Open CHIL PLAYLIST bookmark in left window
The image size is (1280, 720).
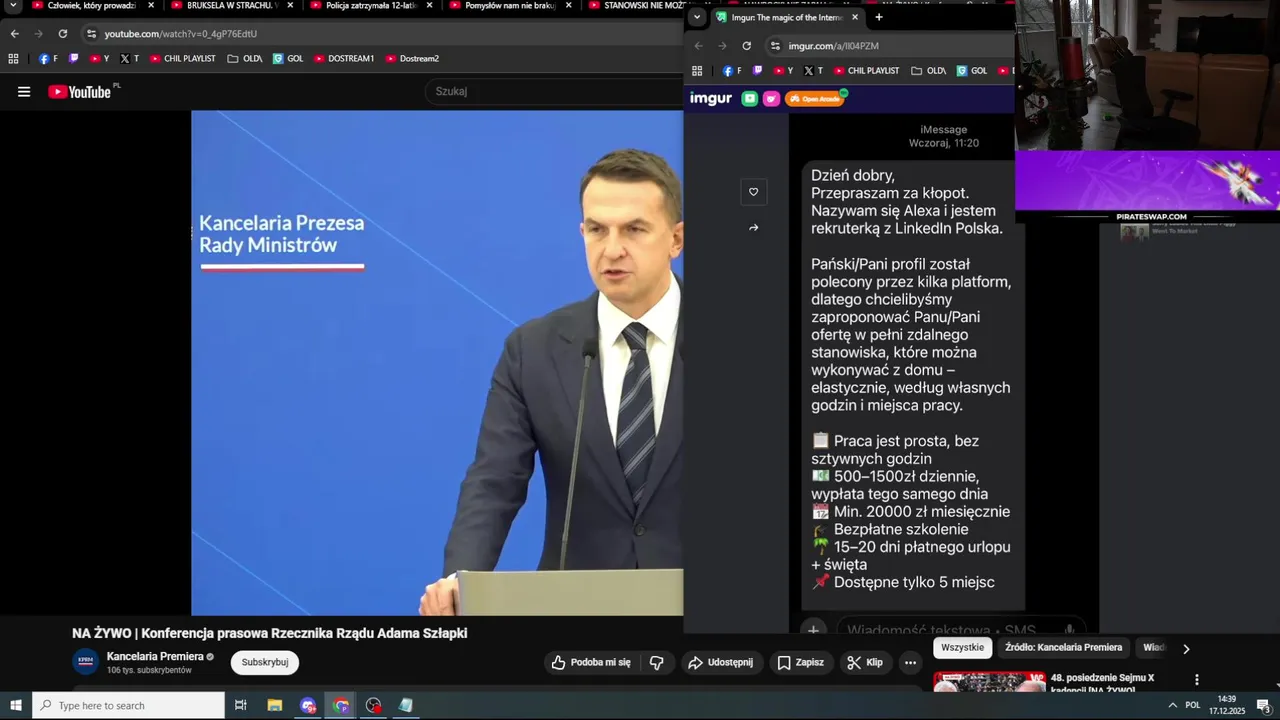pyautogui.click(x=183, y=59)
